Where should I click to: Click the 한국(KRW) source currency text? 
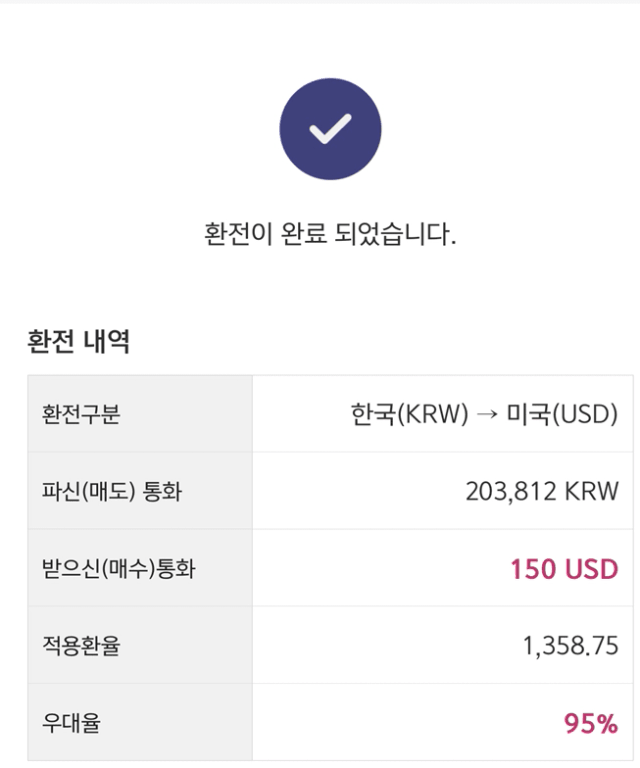tap(409, 414)
